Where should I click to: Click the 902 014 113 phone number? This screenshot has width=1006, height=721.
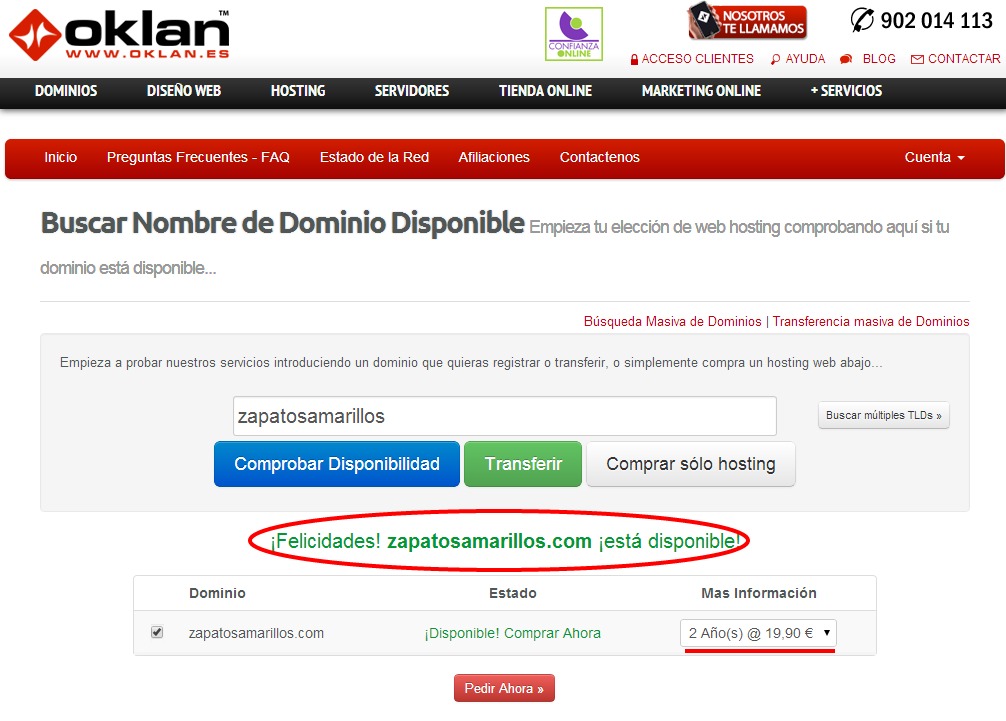[x=936, y=21]
